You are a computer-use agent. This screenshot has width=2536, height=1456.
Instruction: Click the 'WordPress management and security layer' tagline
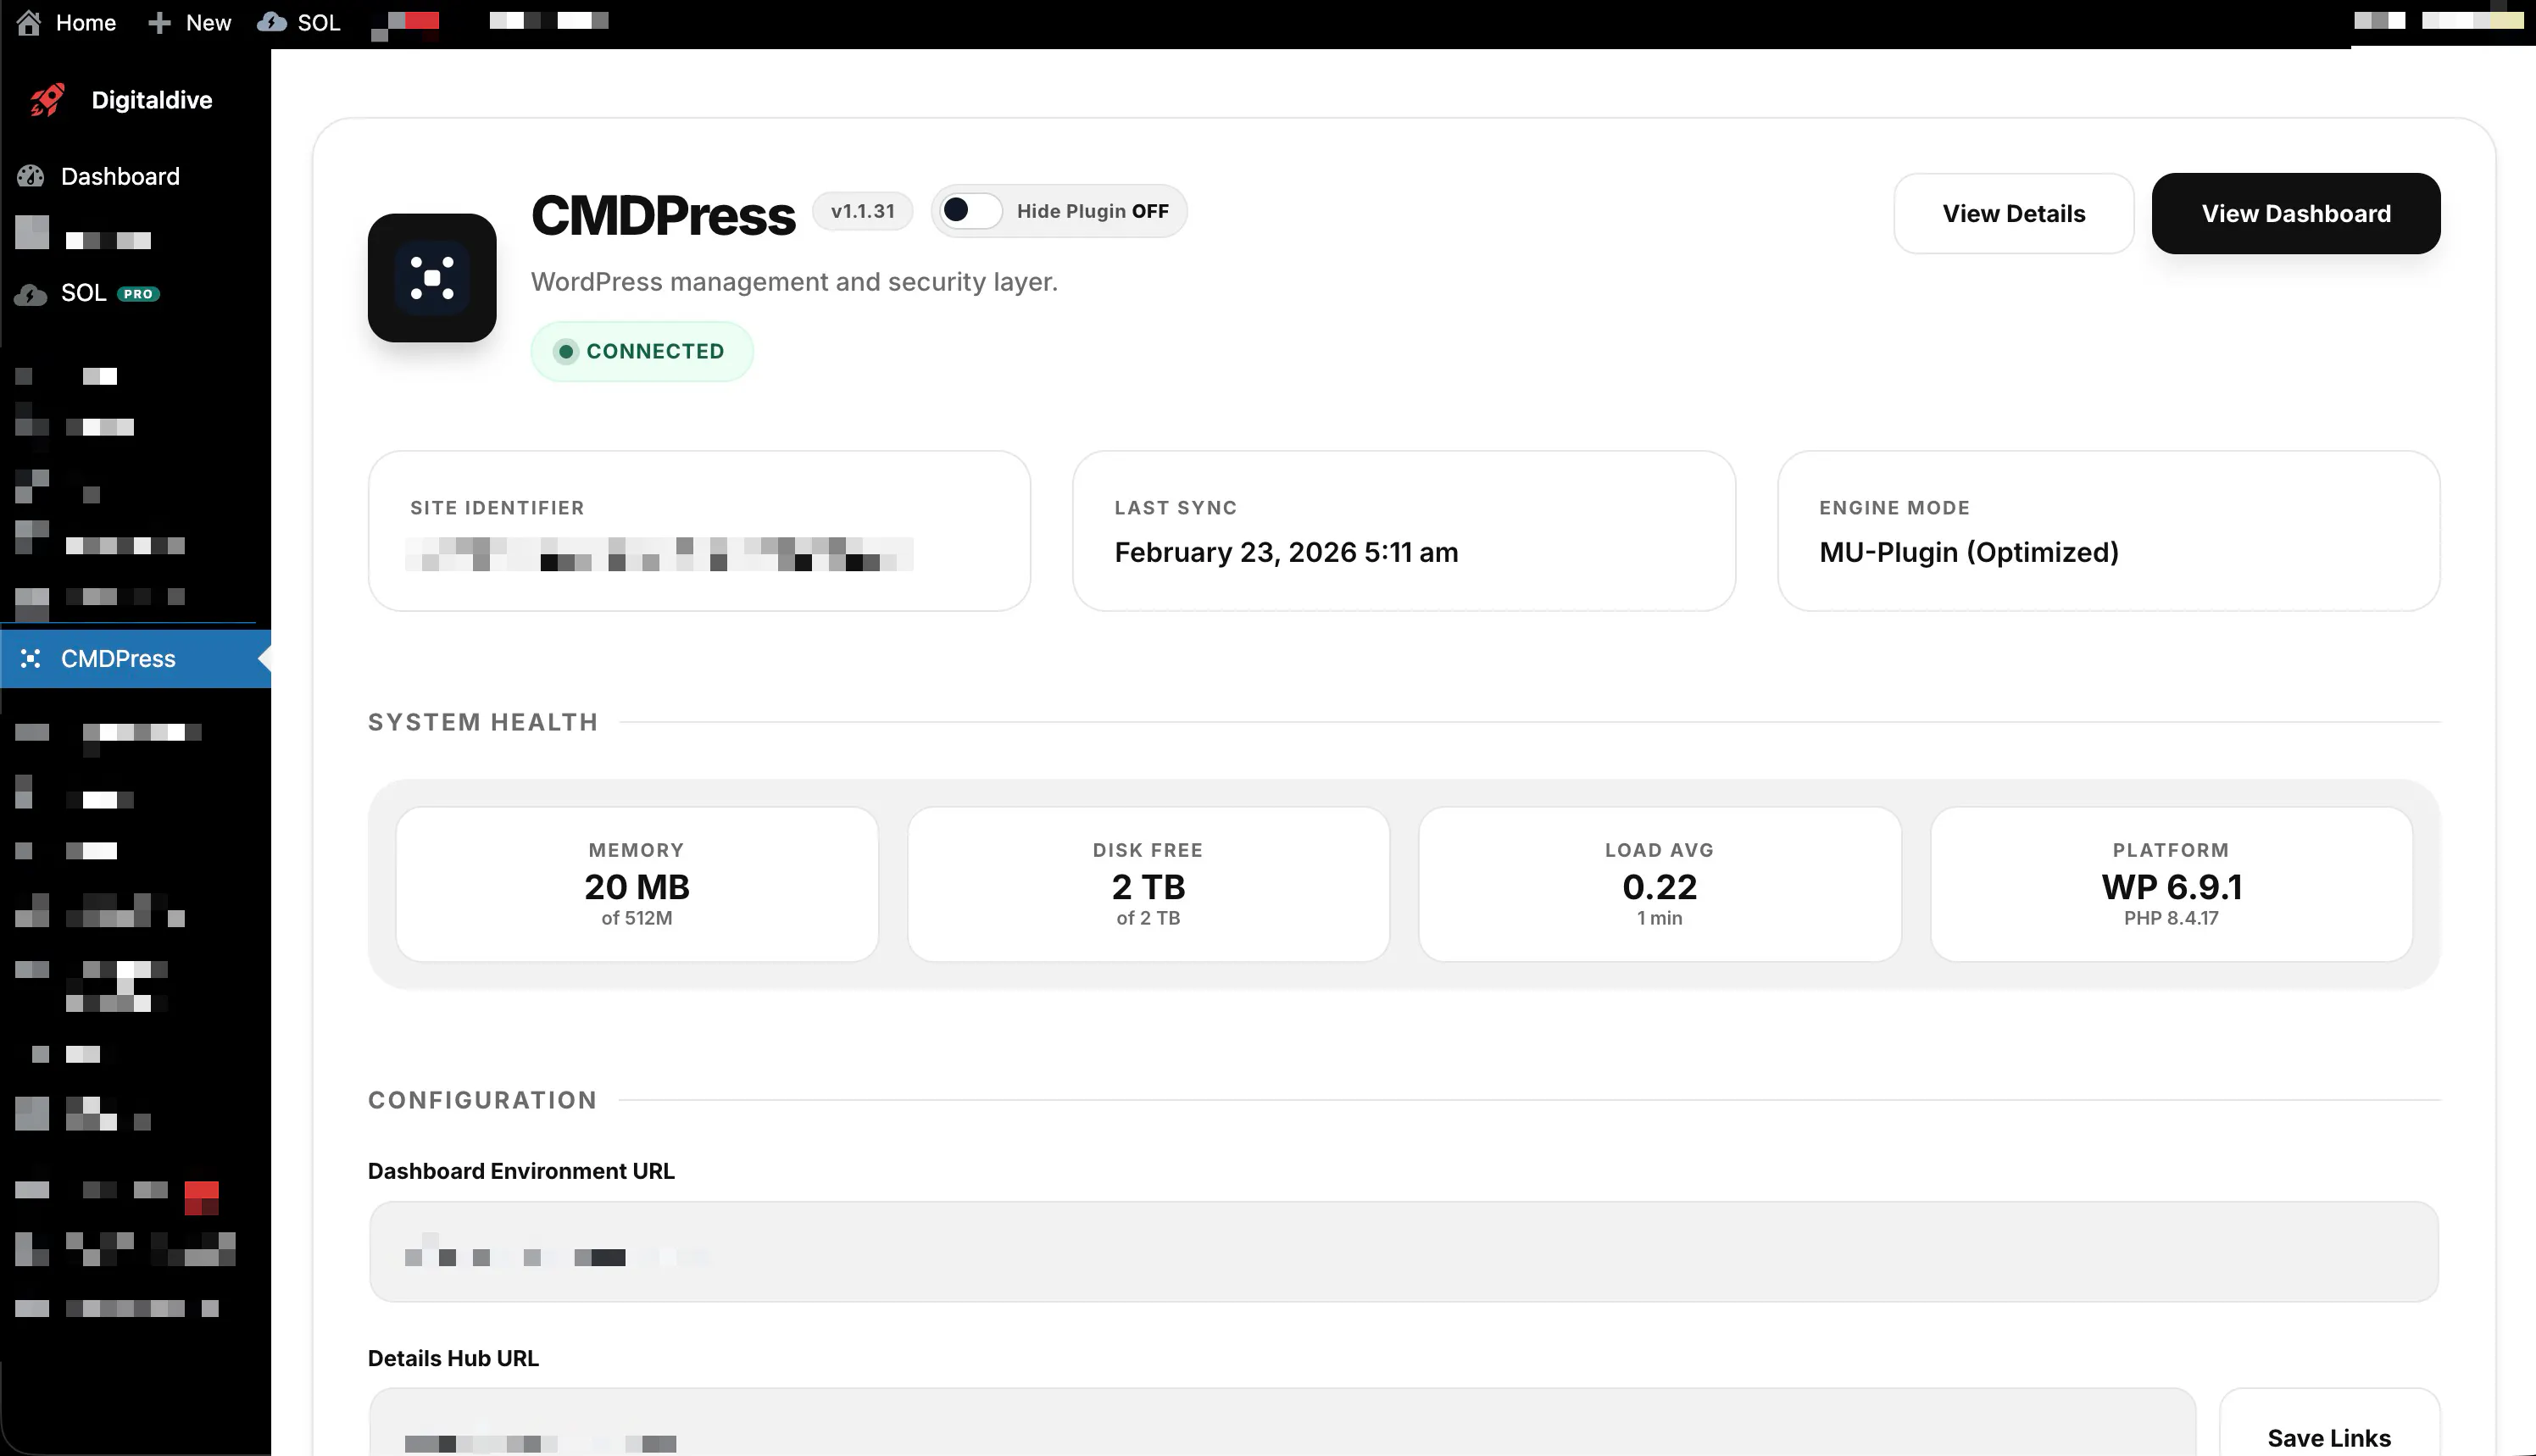point(794,282)
